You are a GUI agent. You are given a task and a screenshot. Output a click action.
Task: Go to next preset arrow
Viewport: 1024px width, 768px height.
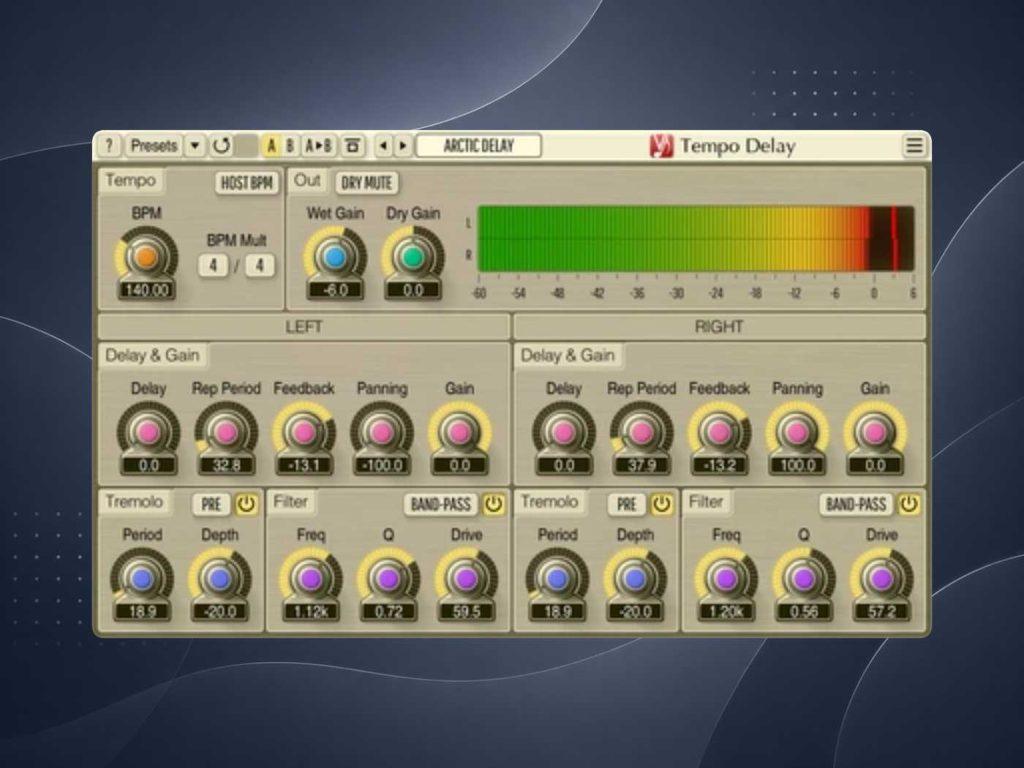pyautogui.click(x=403, y=146)
